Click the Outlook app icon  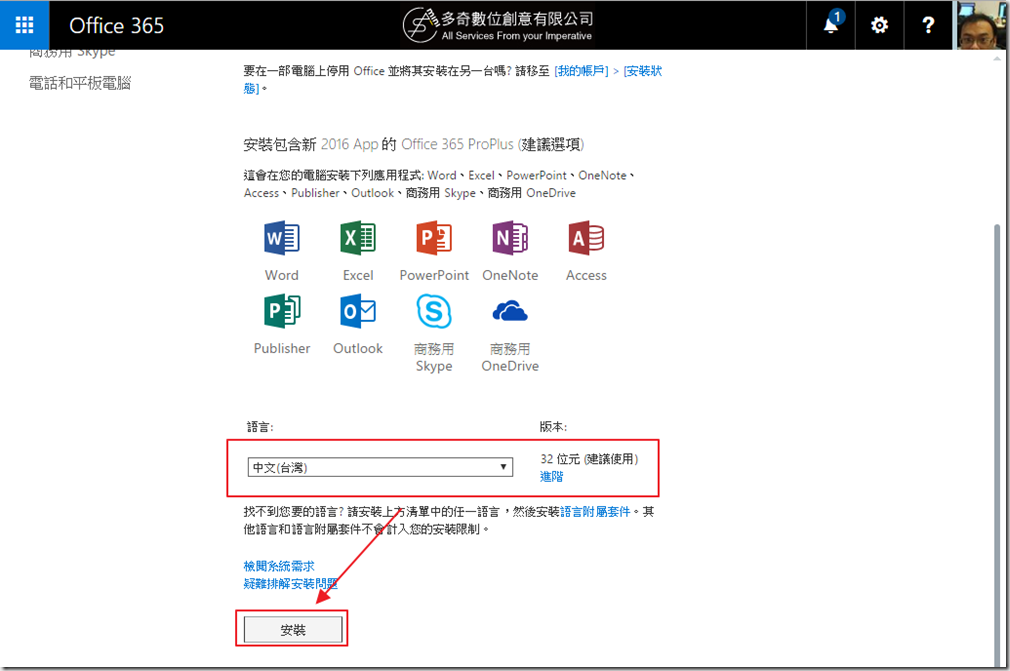coord(358,311)
